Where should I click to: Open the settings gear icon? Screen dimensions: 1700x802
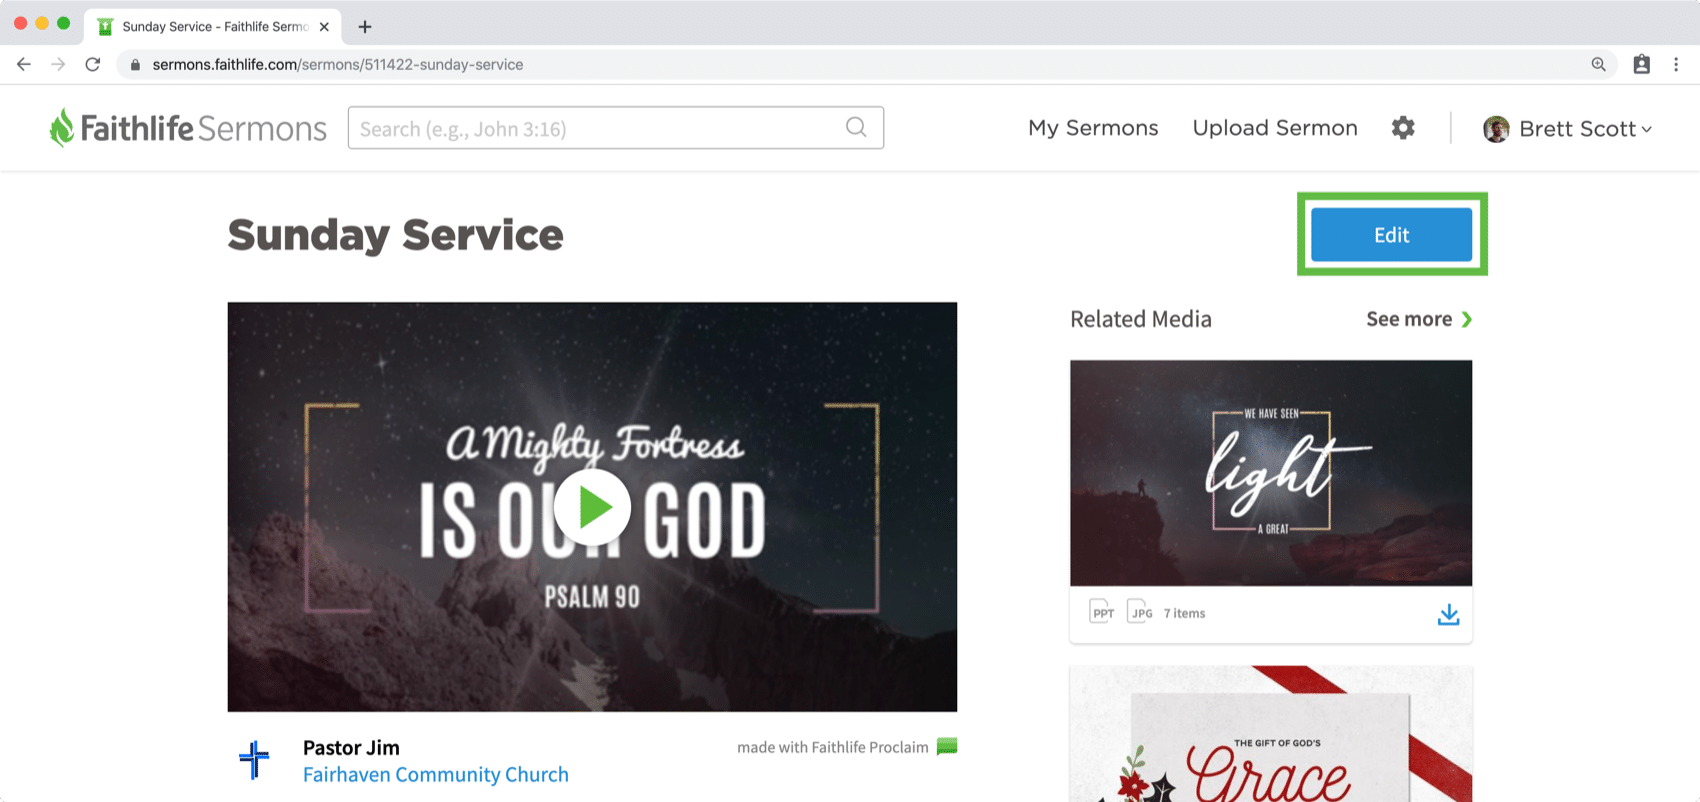click(x=1403, y=128)
